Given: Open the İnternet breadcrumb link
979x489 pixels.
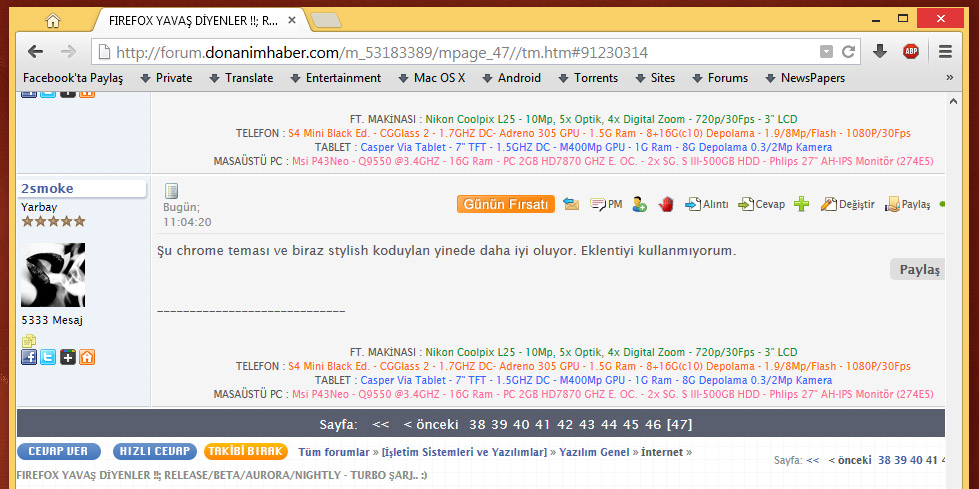Looking at the screenshot, I should 662,452.
